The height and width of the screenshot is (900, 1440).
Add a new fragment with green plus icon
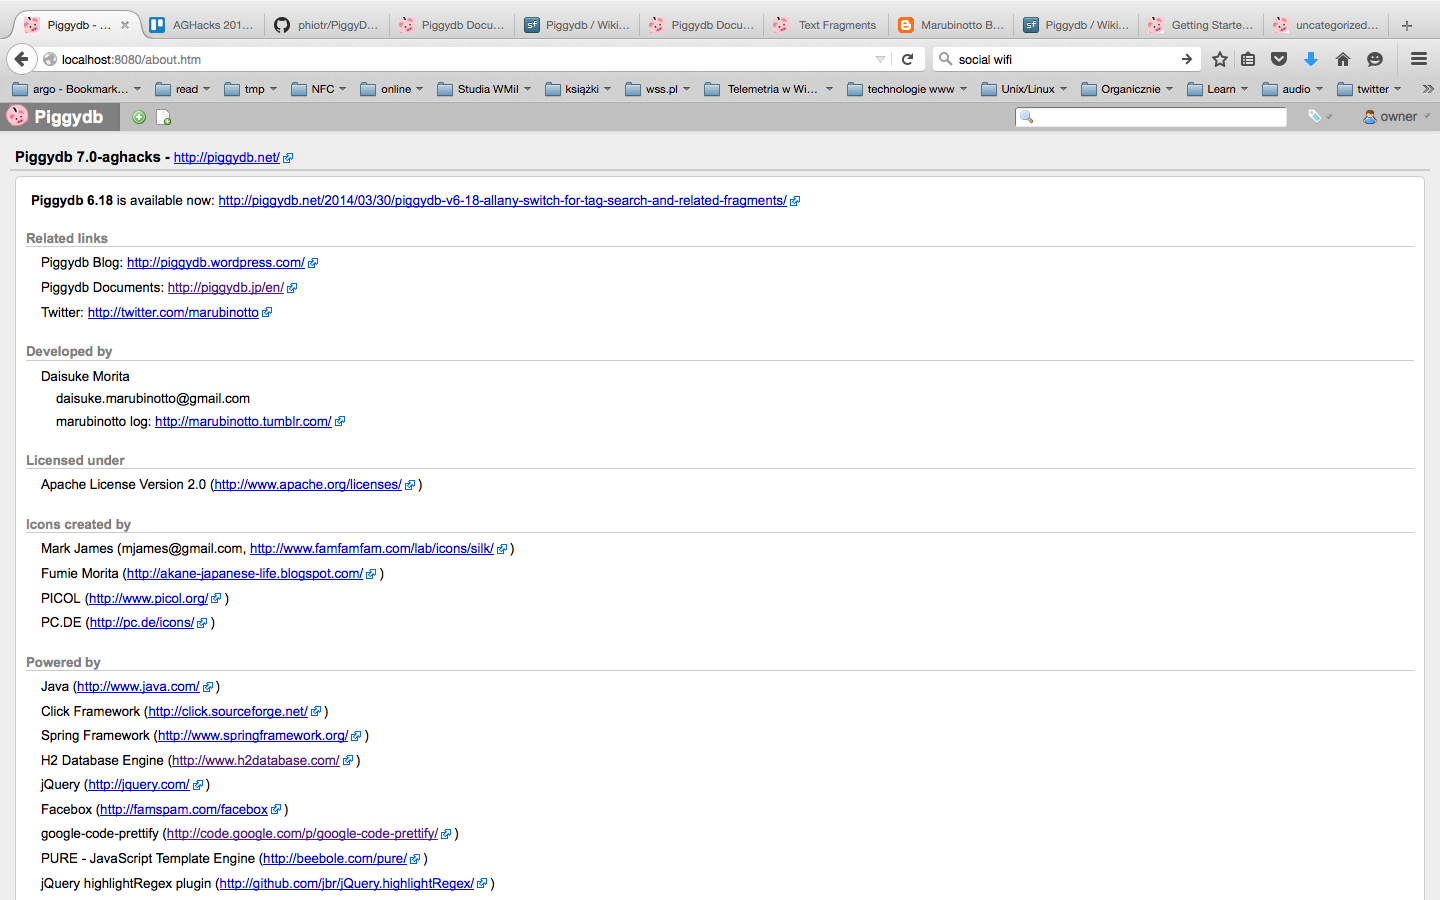coord(139,118)
